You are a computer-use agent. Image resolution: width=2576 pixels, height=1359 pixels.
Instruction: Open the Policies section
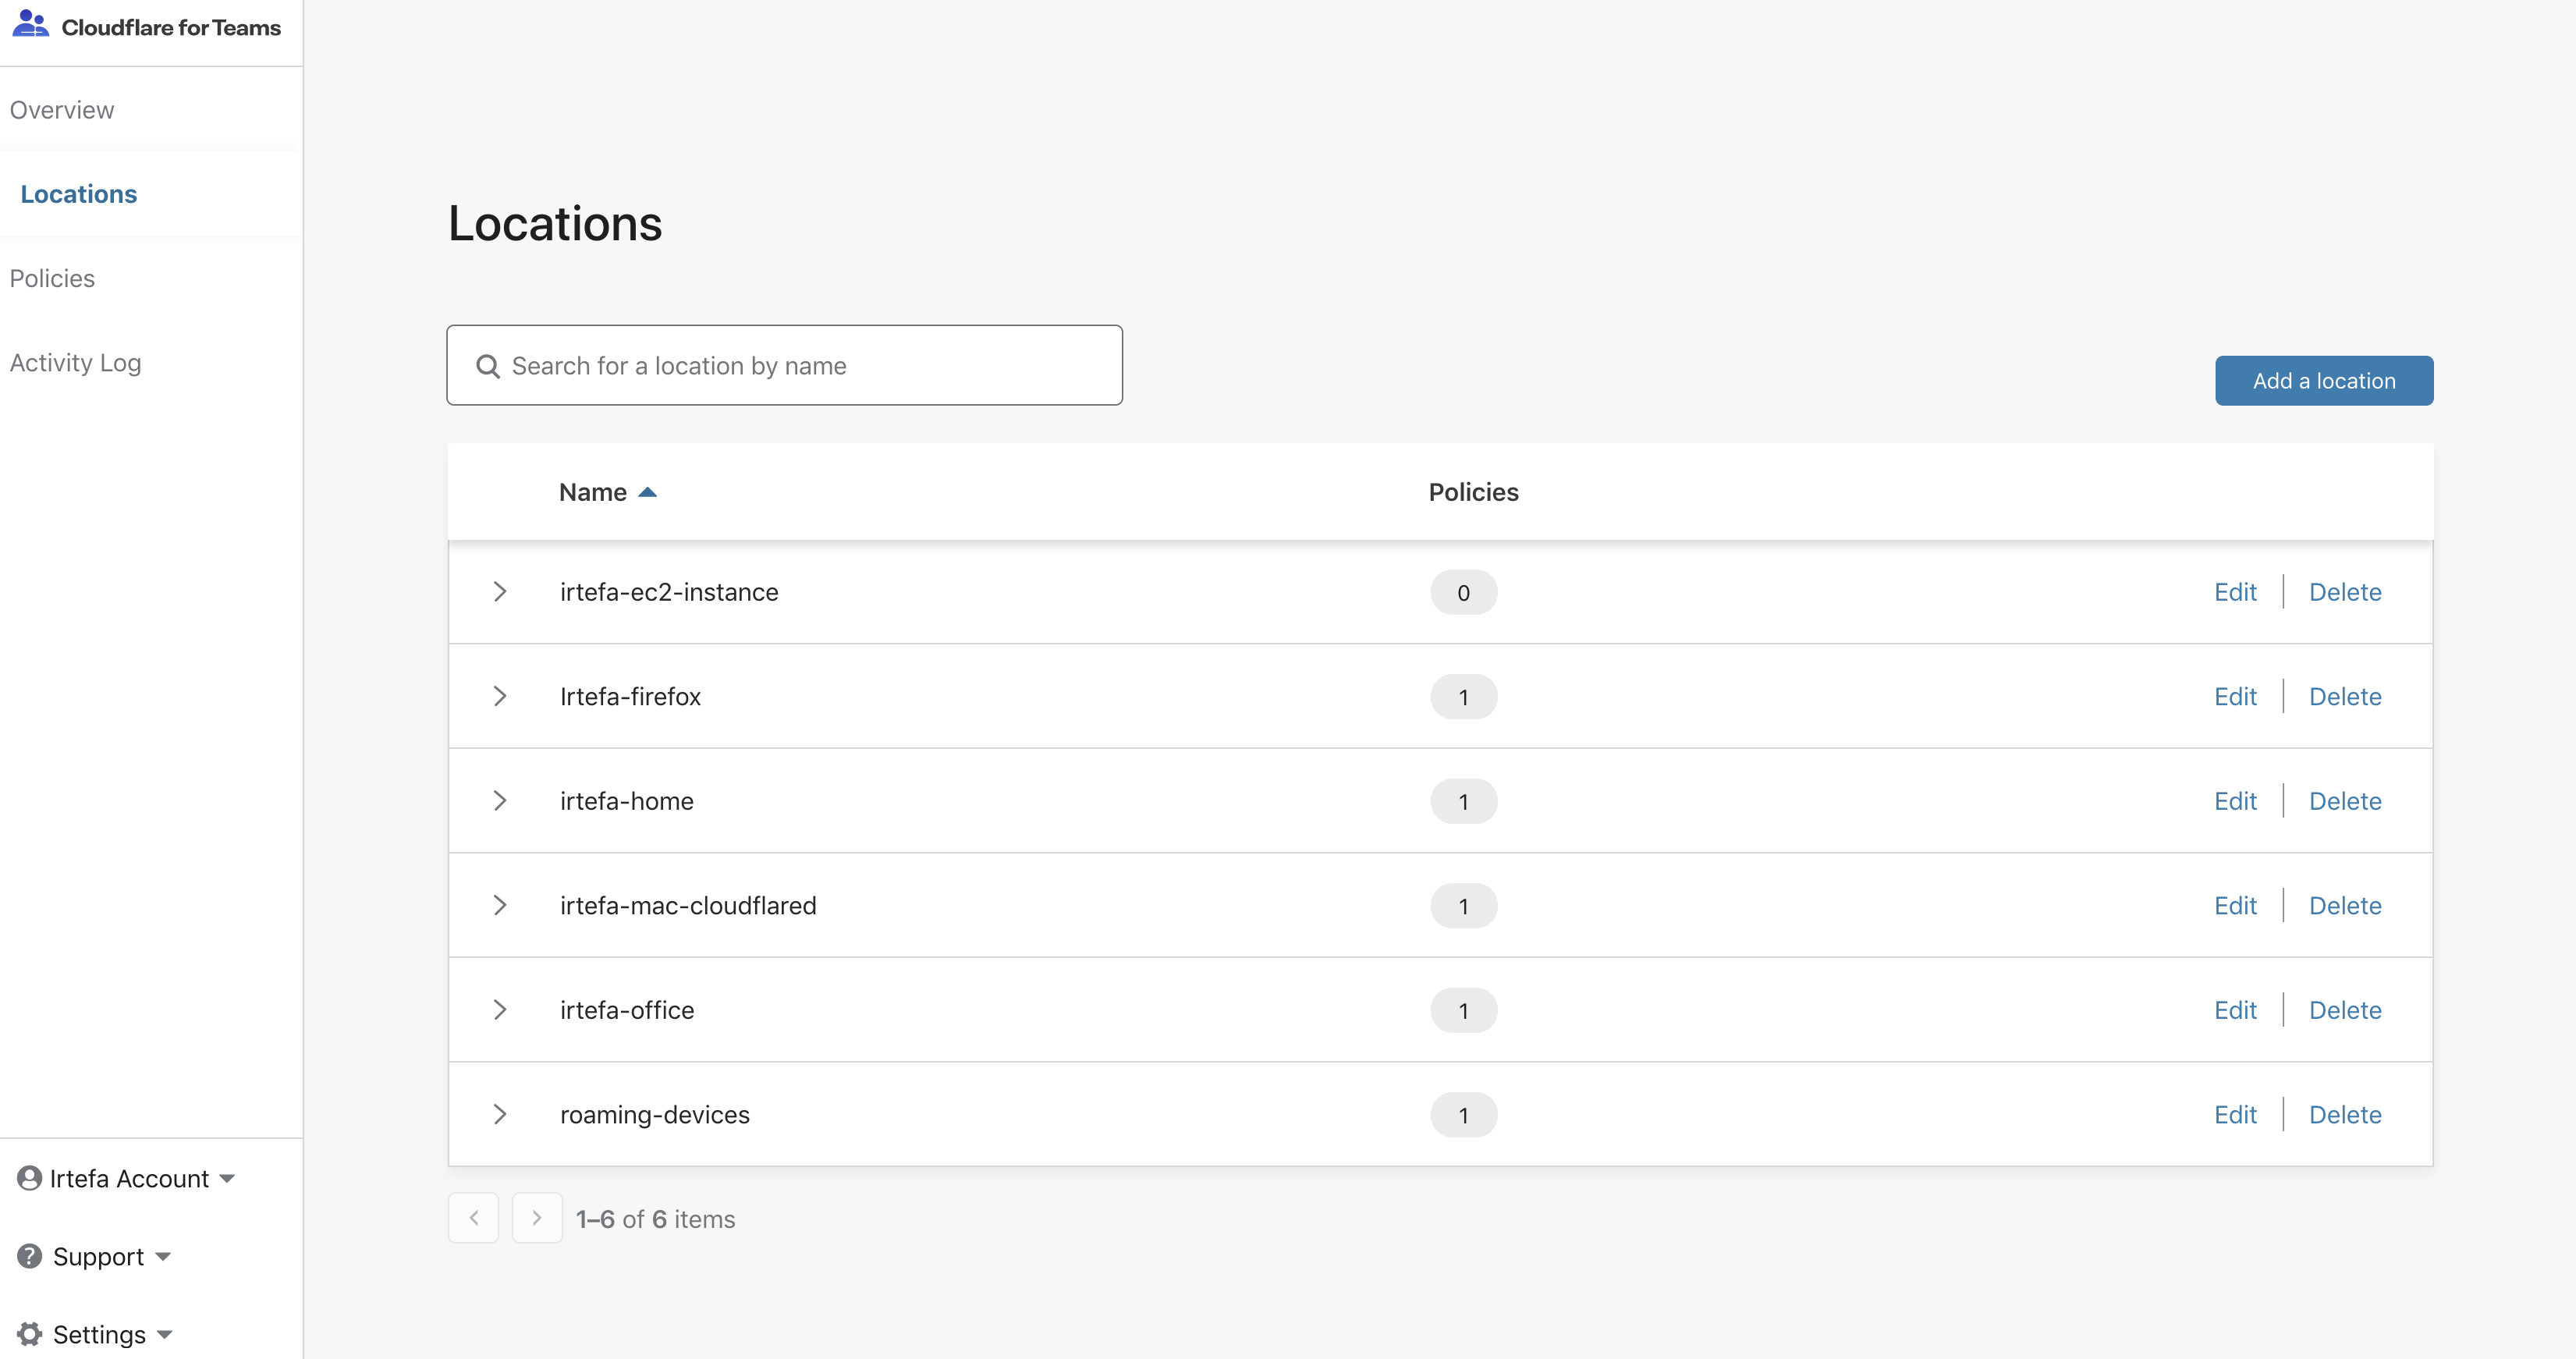click(52, 278)
